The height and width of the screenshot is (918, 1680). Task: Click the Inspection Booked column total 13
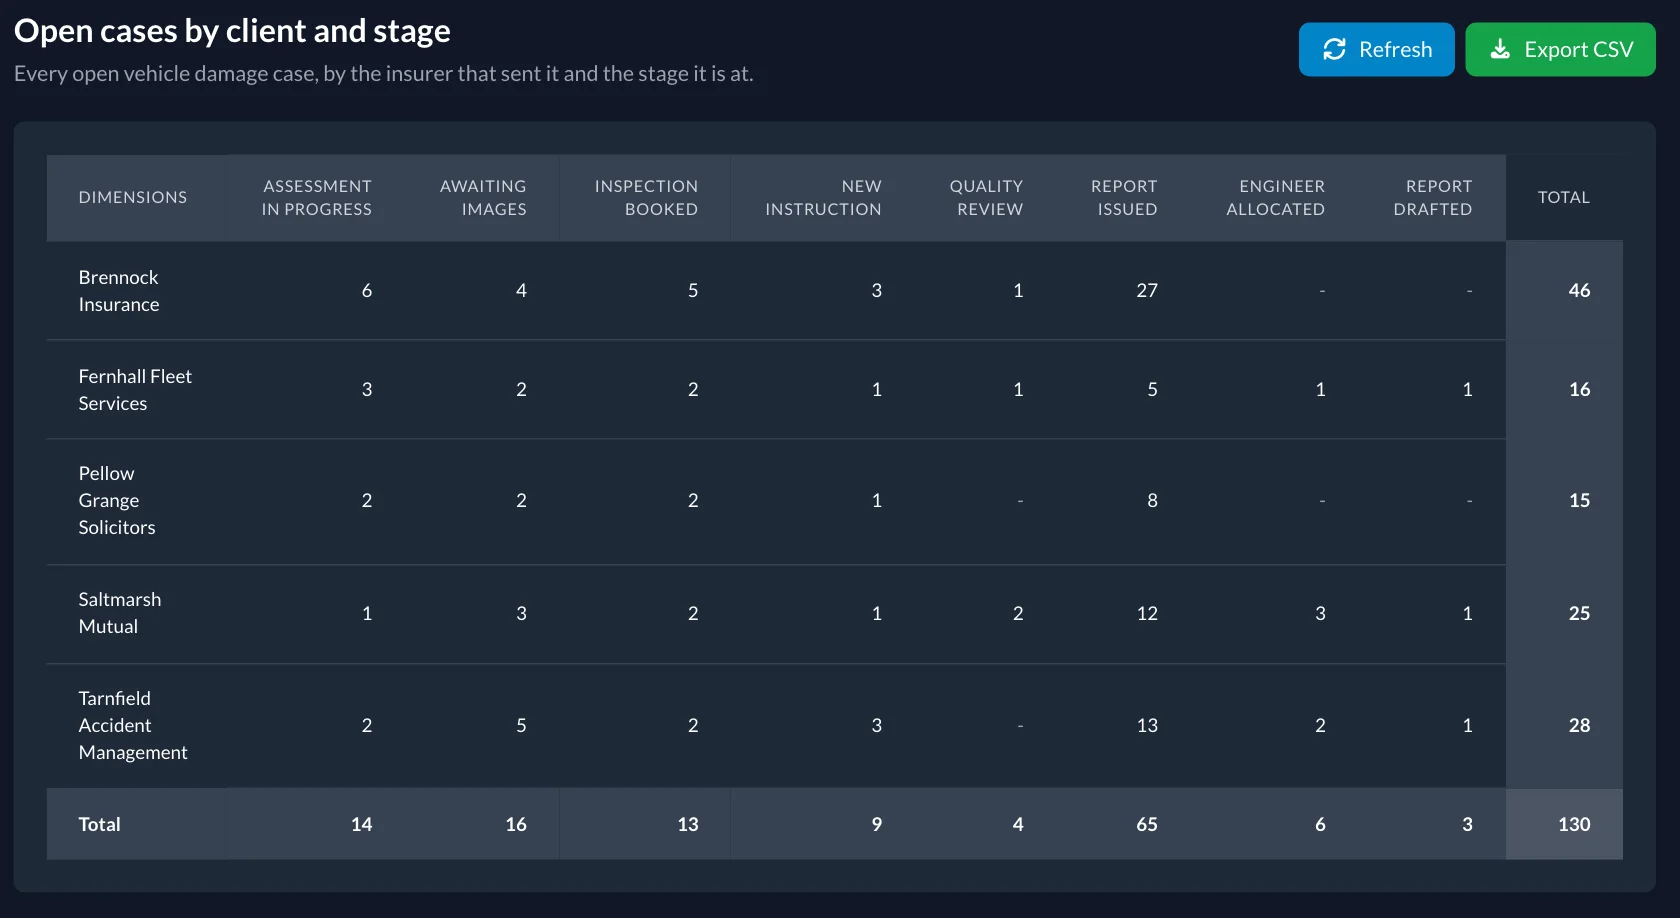[x=688, y=824]
